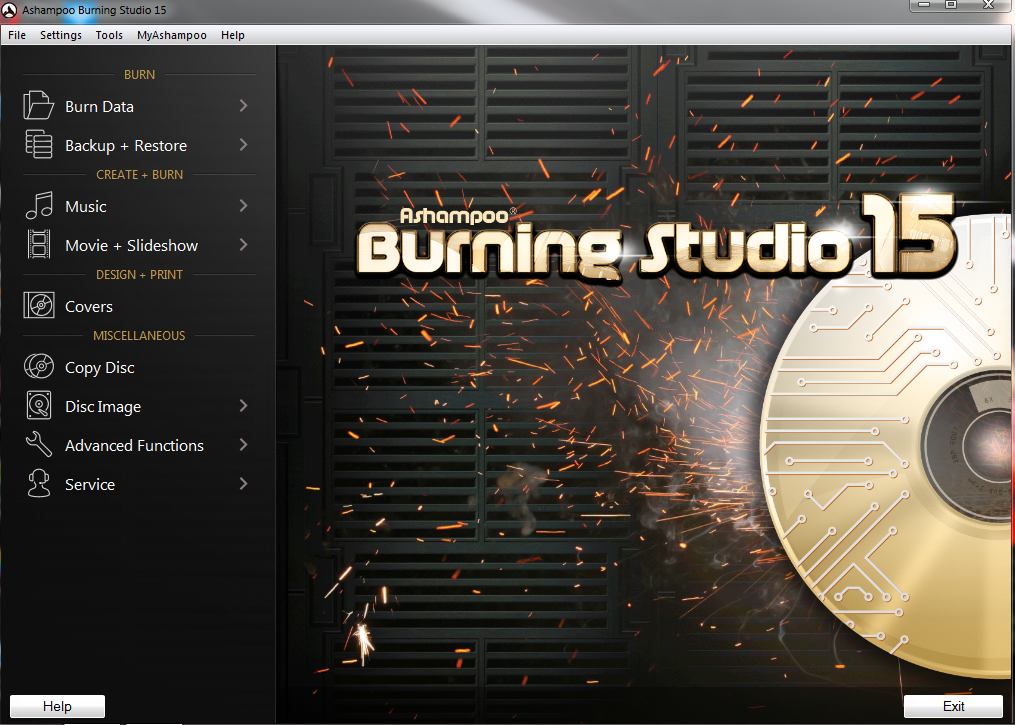Viewport: 1015px width, 725px height.
Task: Open the Tools menu
Action: point(109,35)
